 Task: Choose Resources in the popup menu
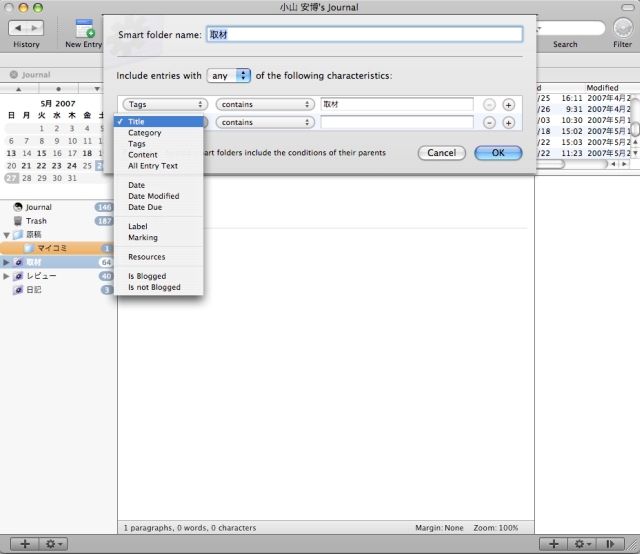click(x=159, y=257)
